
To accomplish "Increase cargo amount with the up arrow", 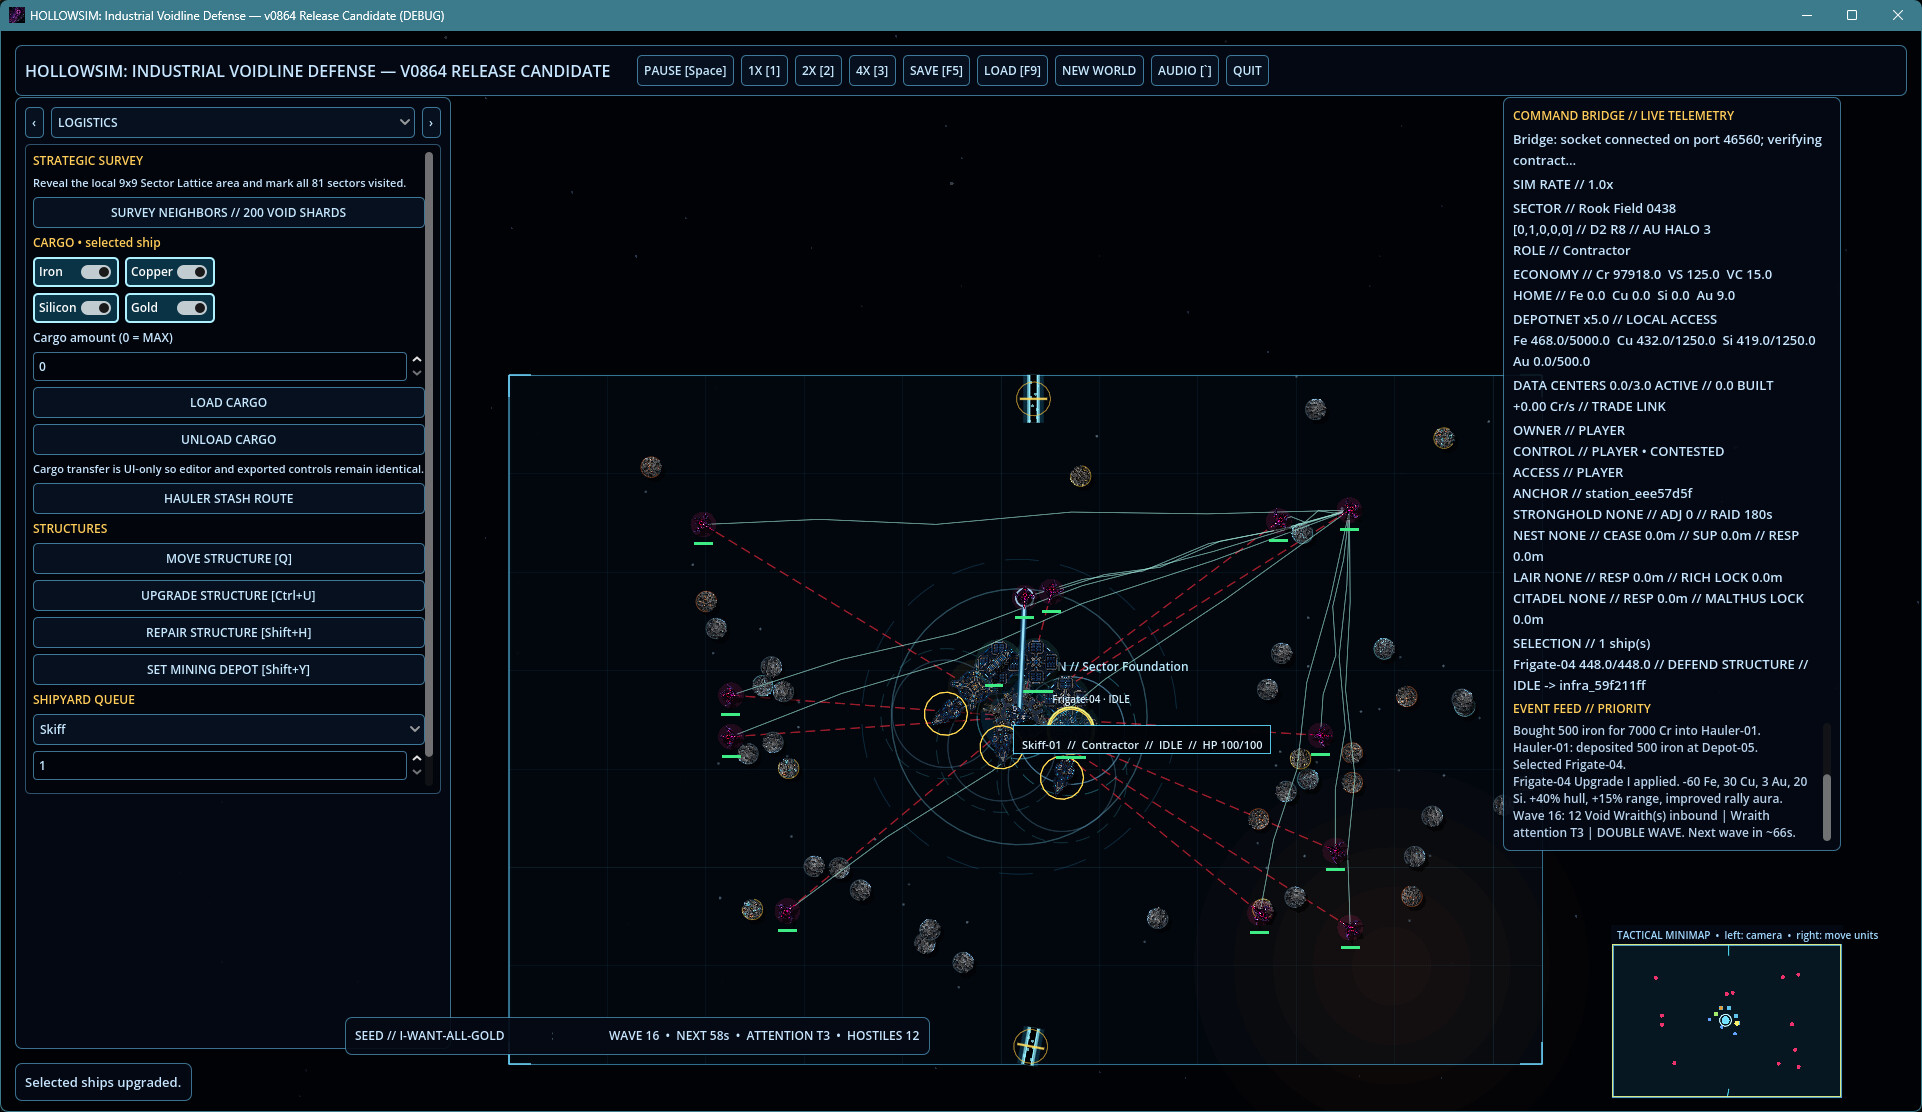I will tap(417, 359).
